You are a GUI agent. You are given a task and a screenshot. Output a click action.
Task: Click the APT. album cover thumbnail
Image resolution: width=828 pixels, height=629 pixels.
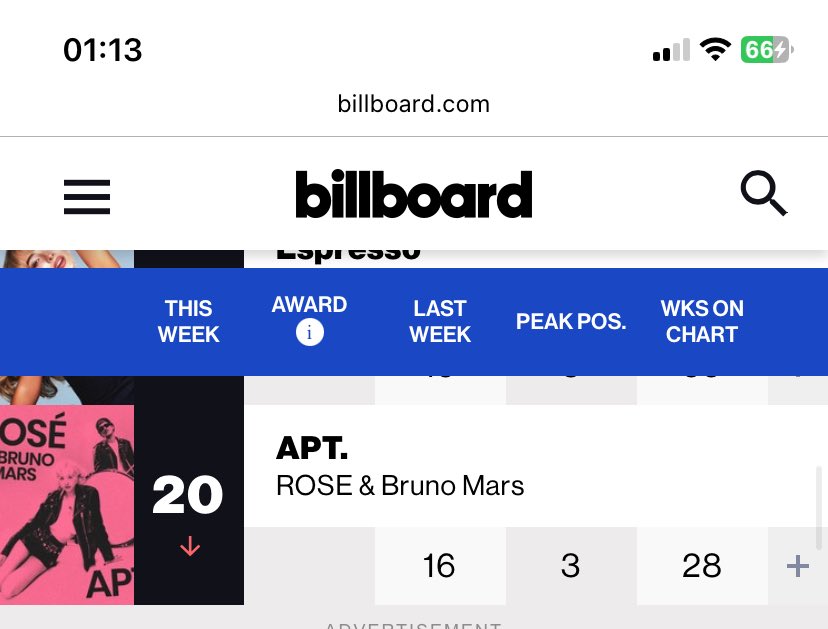coord(67,505)
